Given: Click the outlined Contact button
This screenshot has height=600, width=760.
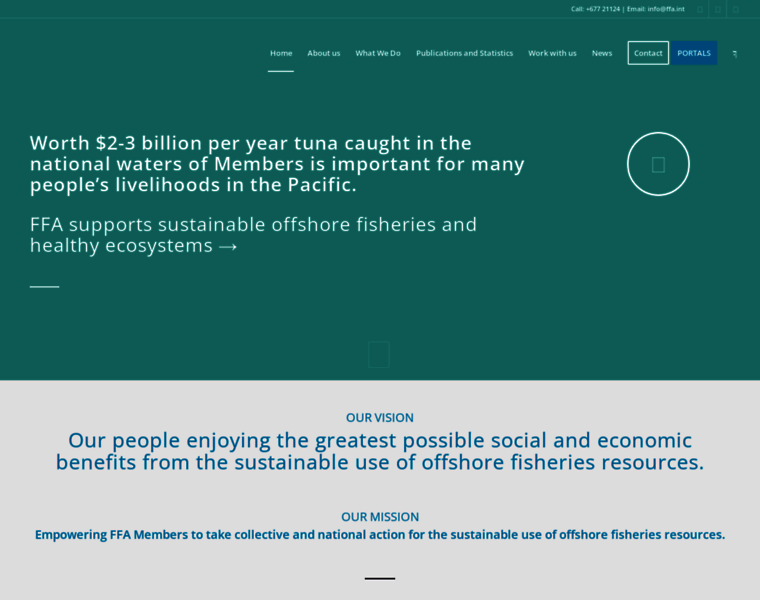Looking at the screenshot, I should 648,53.
